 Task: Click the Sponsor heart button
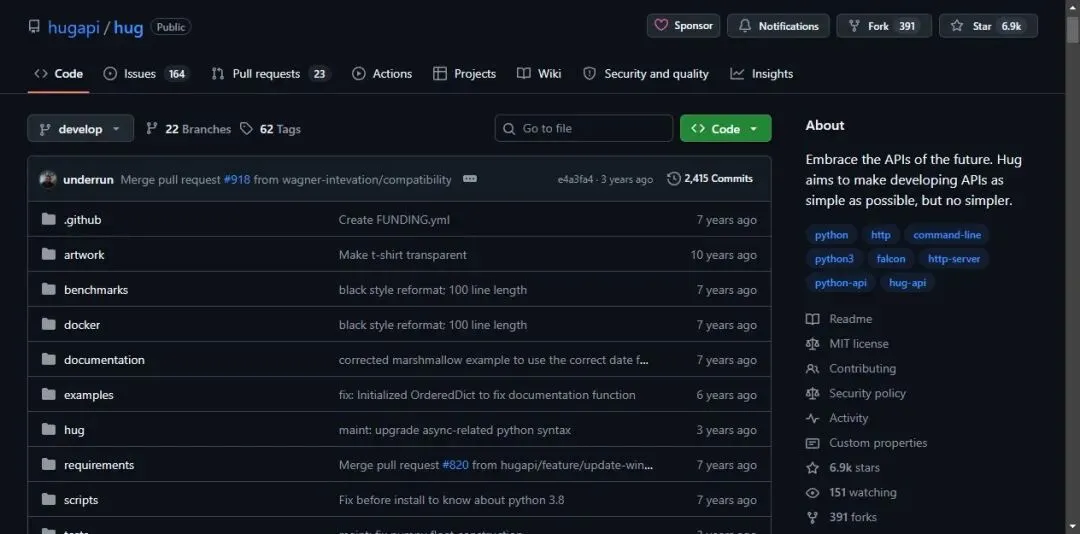pyautogui.click(x=683, y=25)
